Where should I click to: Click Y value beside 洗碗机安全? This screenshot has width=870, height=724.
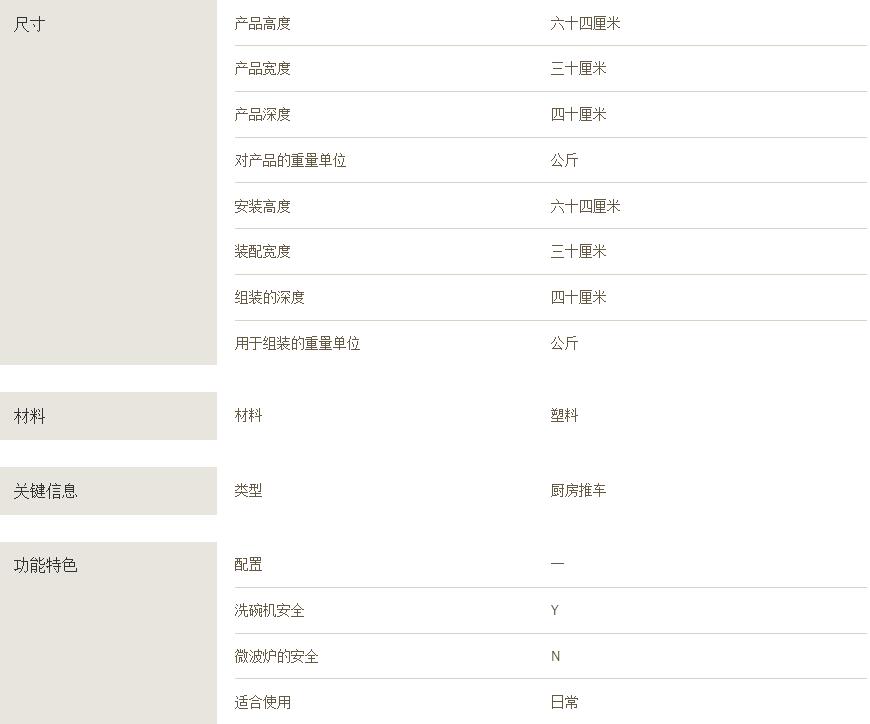tap(555, 611)
